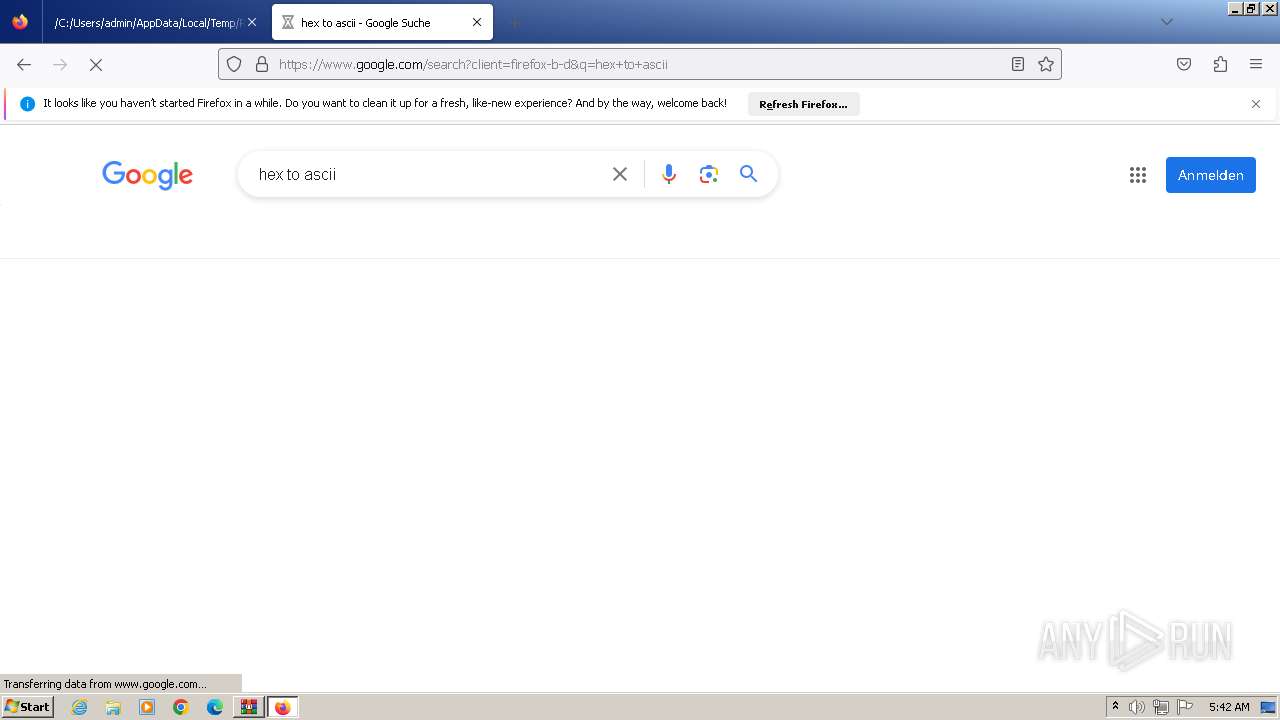1280x720 pixels.
Task: Open the WinRAR taskbar item
Action: tap(248, 707)
